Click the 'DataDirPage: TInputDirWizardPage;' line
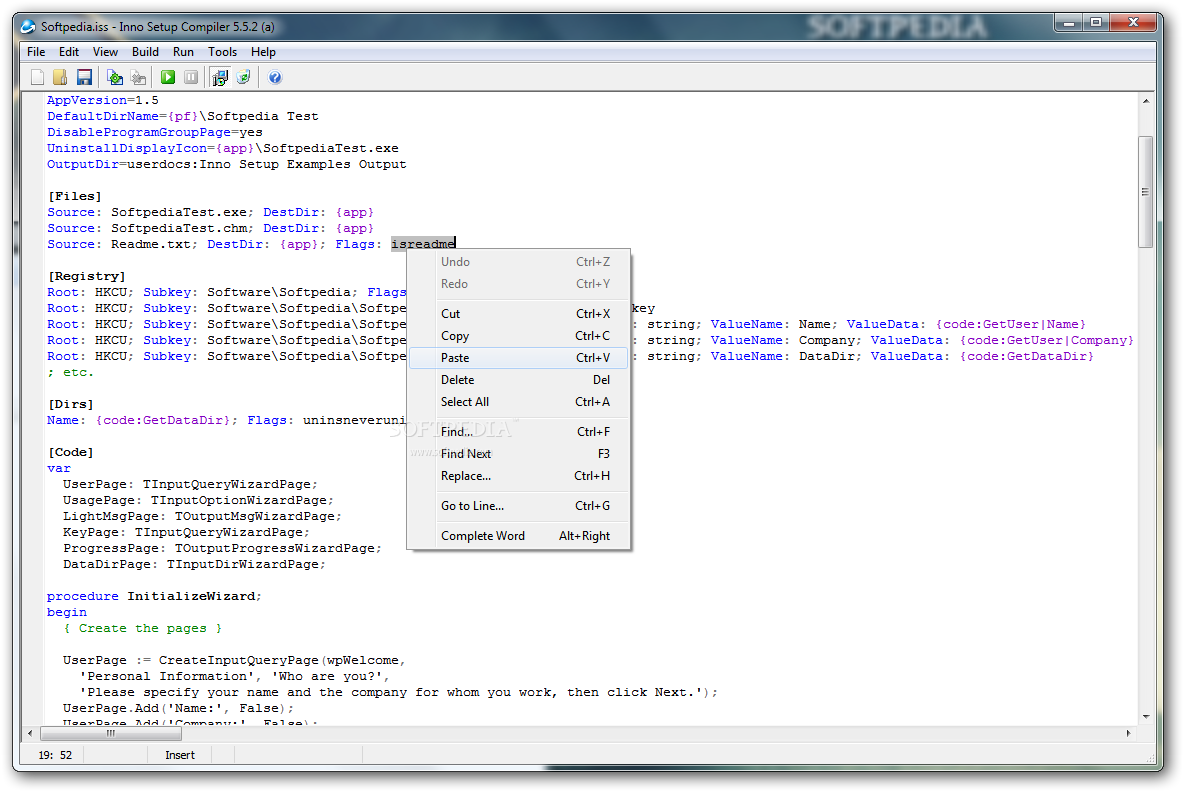The height and width of the screenshot is (792, 1184). (x=194, y=565)
